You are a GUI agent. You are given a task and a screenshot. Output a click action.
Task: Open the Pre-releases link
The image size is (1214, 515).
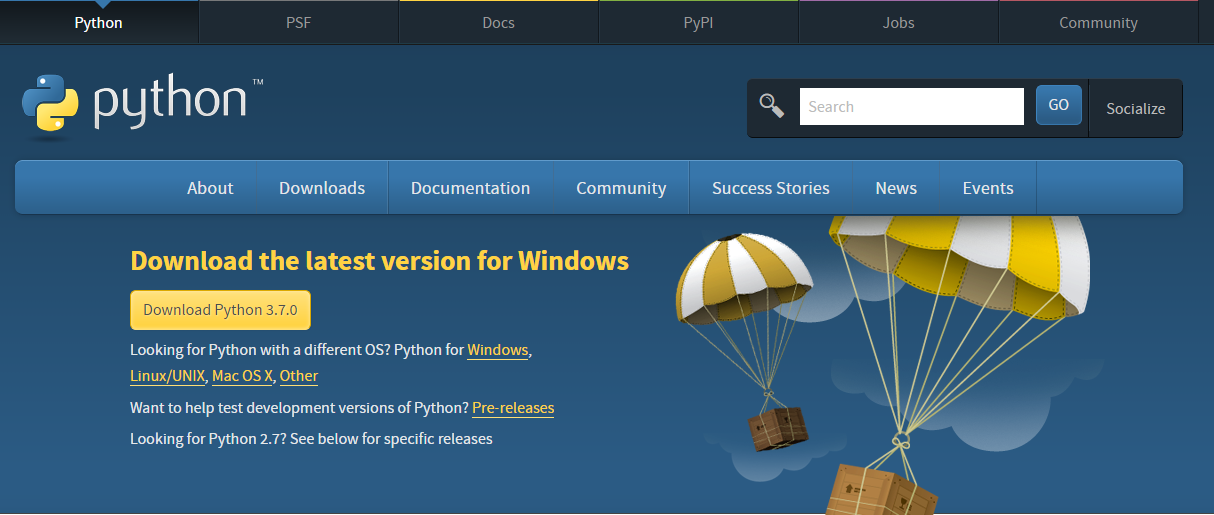(x=513, y=408)
